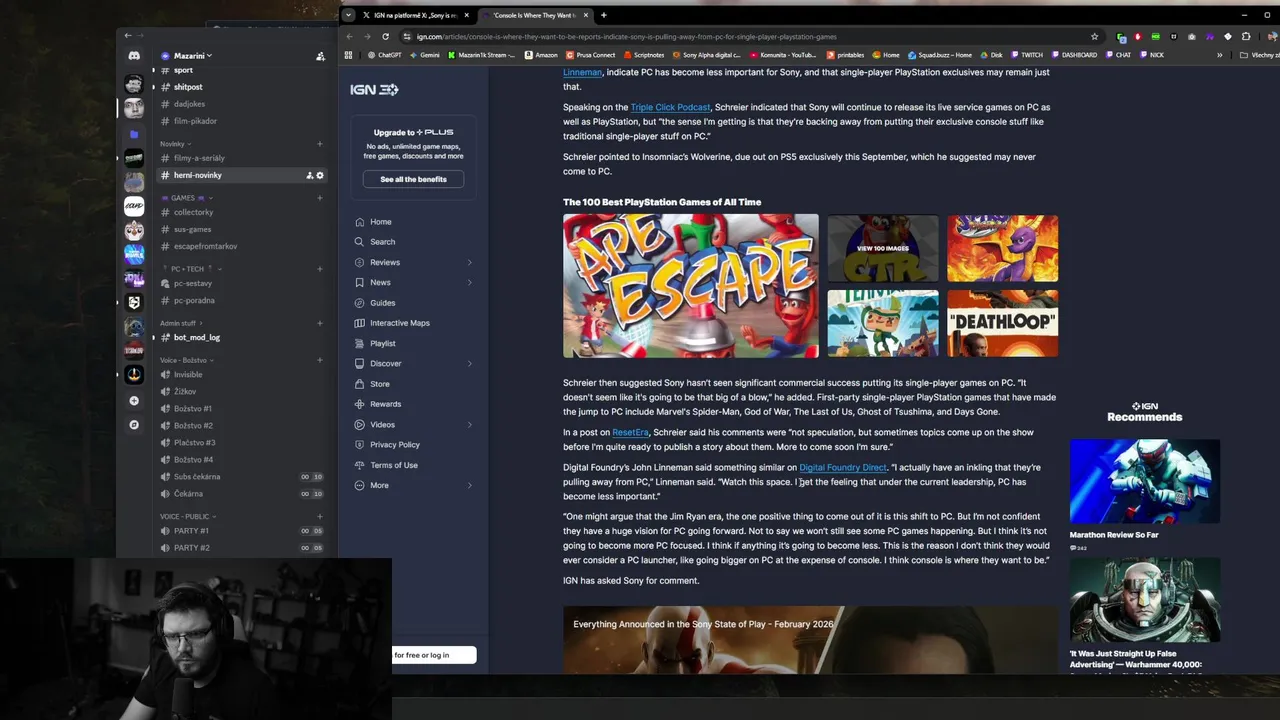Go back in Chrome browser
This screenshot has height=720, width=1280.
click(x=349, y=36)
